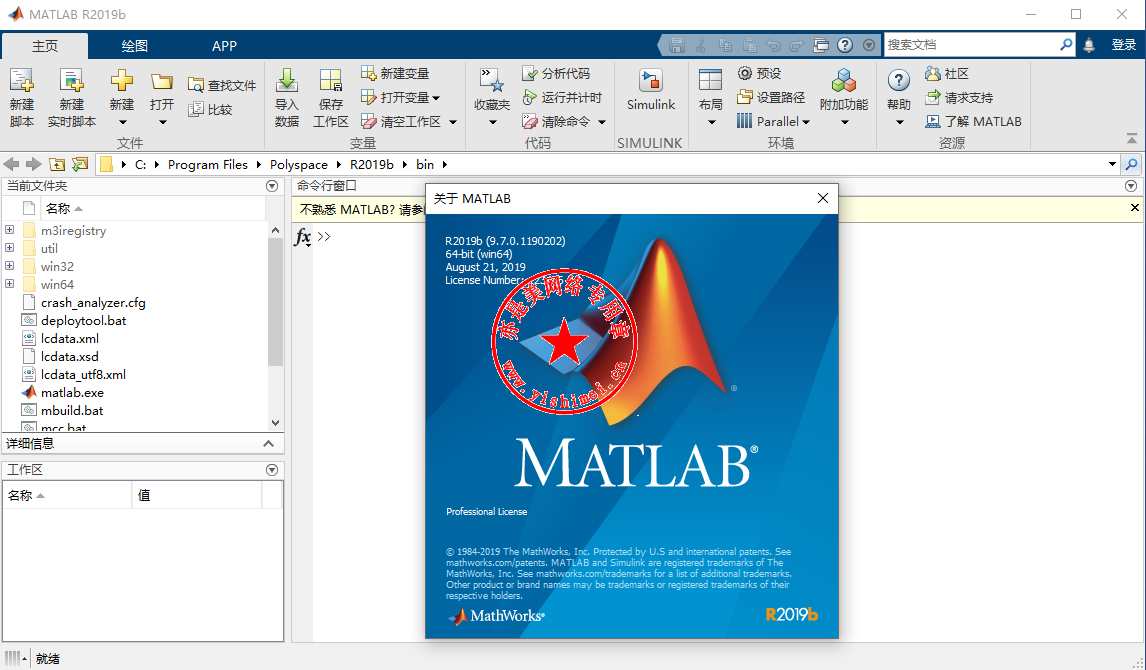Open the address bar history dropdown
The image size is (1146, 670).
[1112, 164]
